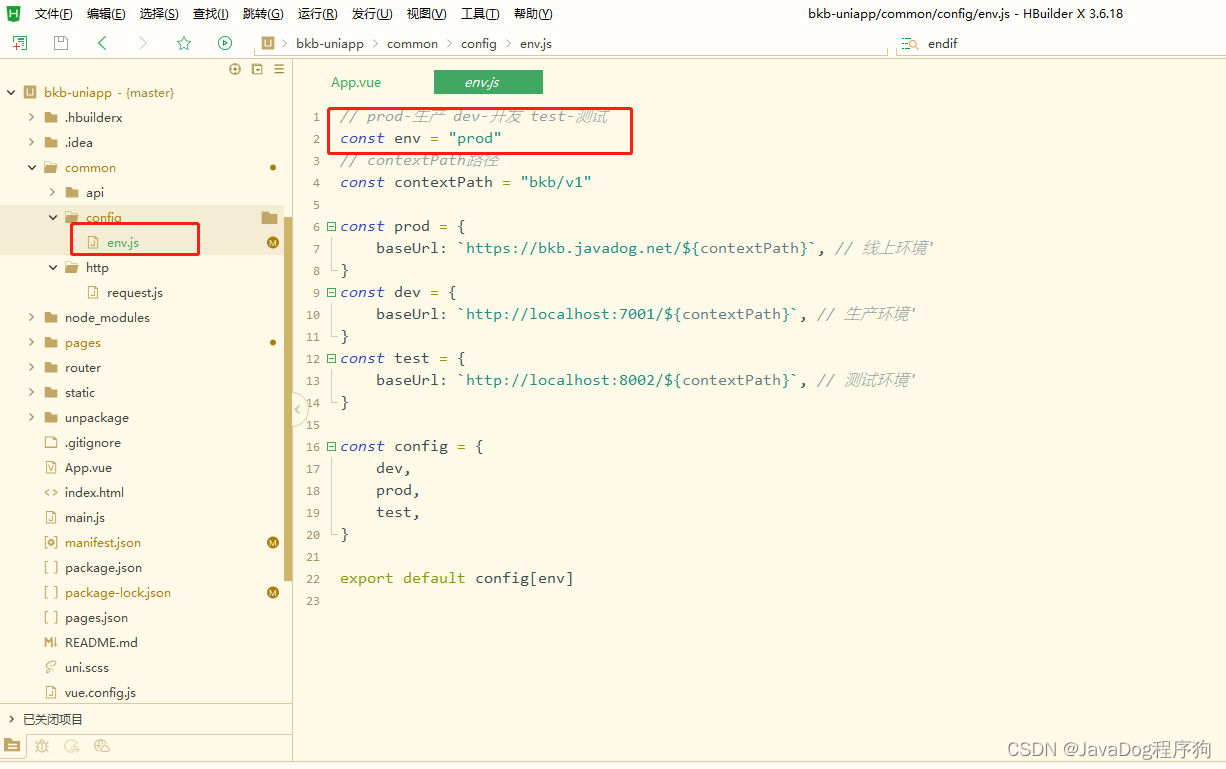The height and width of the screenshot is (769, 1226).
Task: Open the 查找(I) menu
Action: (x=211, y=14)
